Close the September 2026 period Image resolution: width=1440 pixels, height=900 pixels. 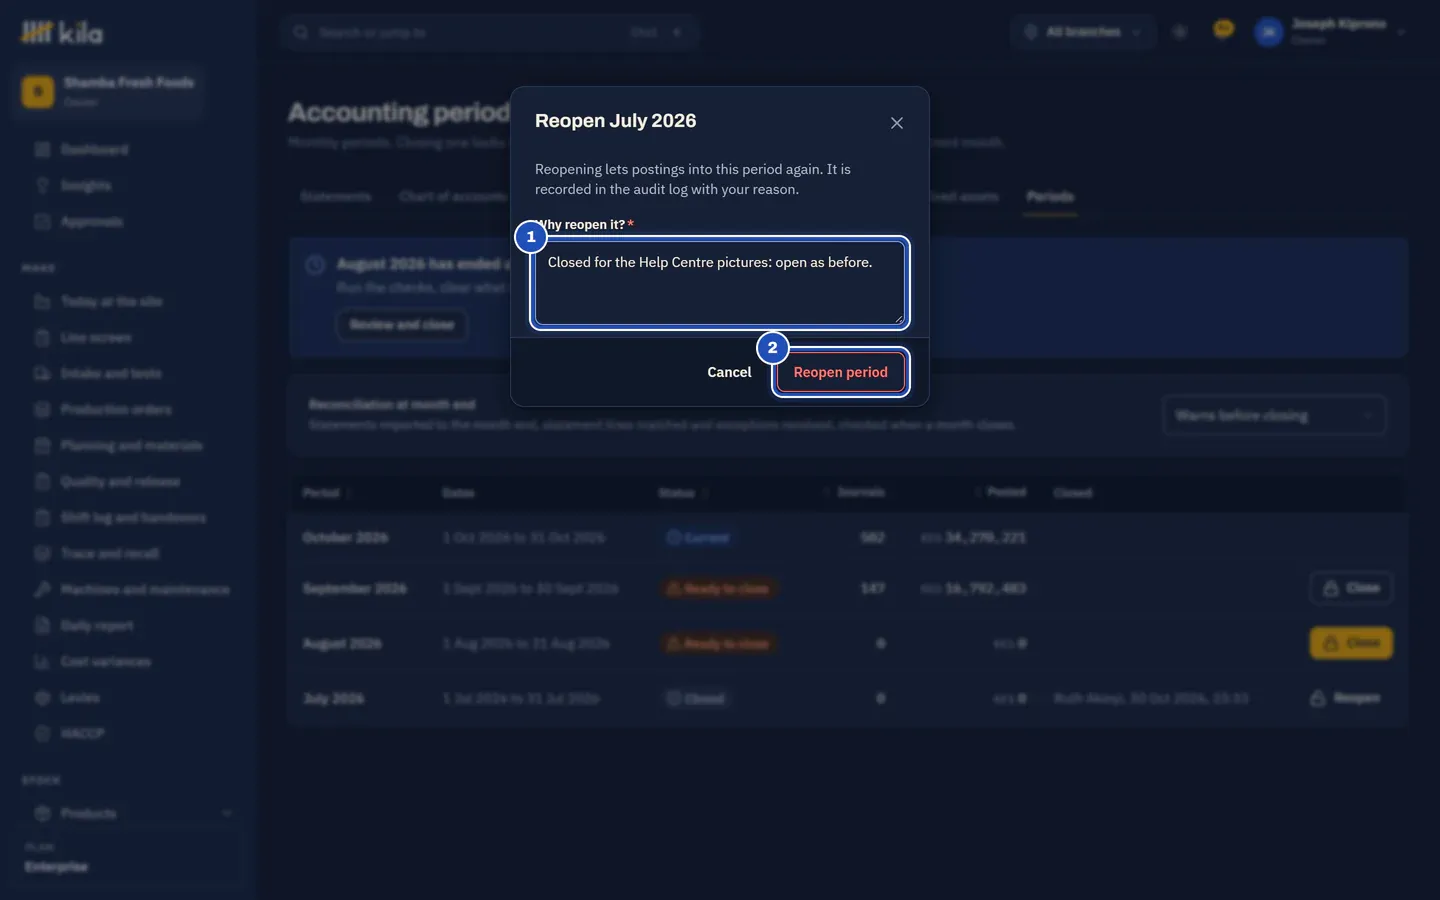click(1351, 588)
